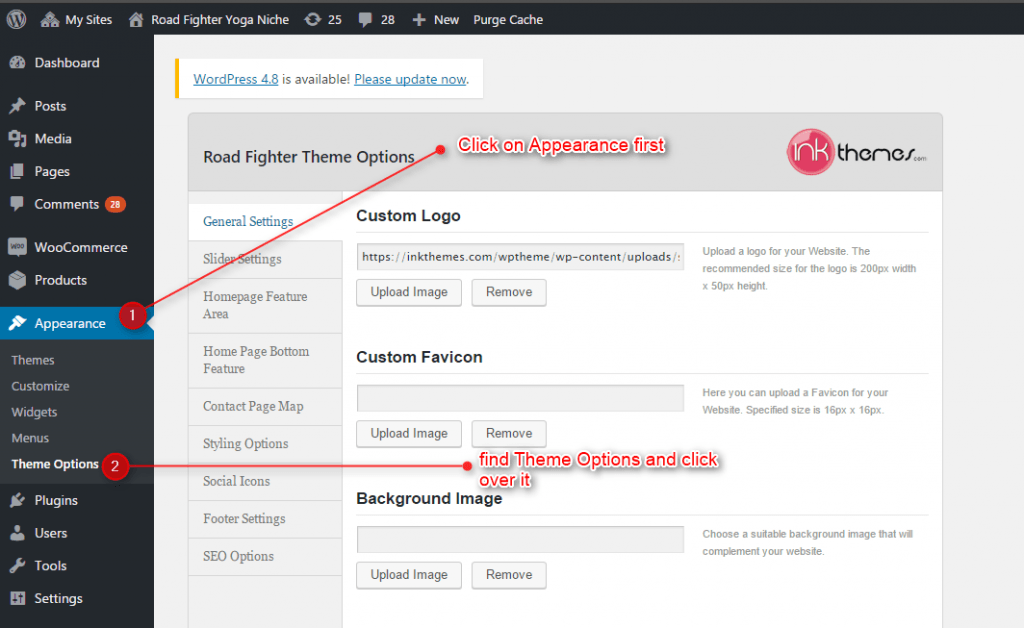
Task: Select the Contact Page Map tab
Action: point(265,407)
